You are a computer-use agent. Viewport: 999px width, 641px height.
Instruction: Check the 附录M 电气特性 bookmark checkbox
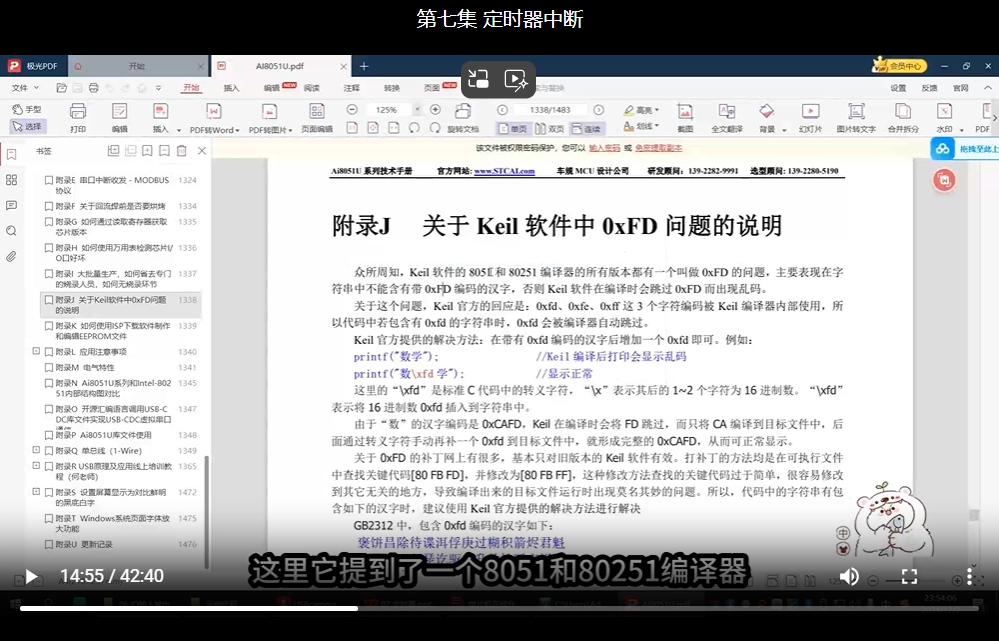pos(48,367)
